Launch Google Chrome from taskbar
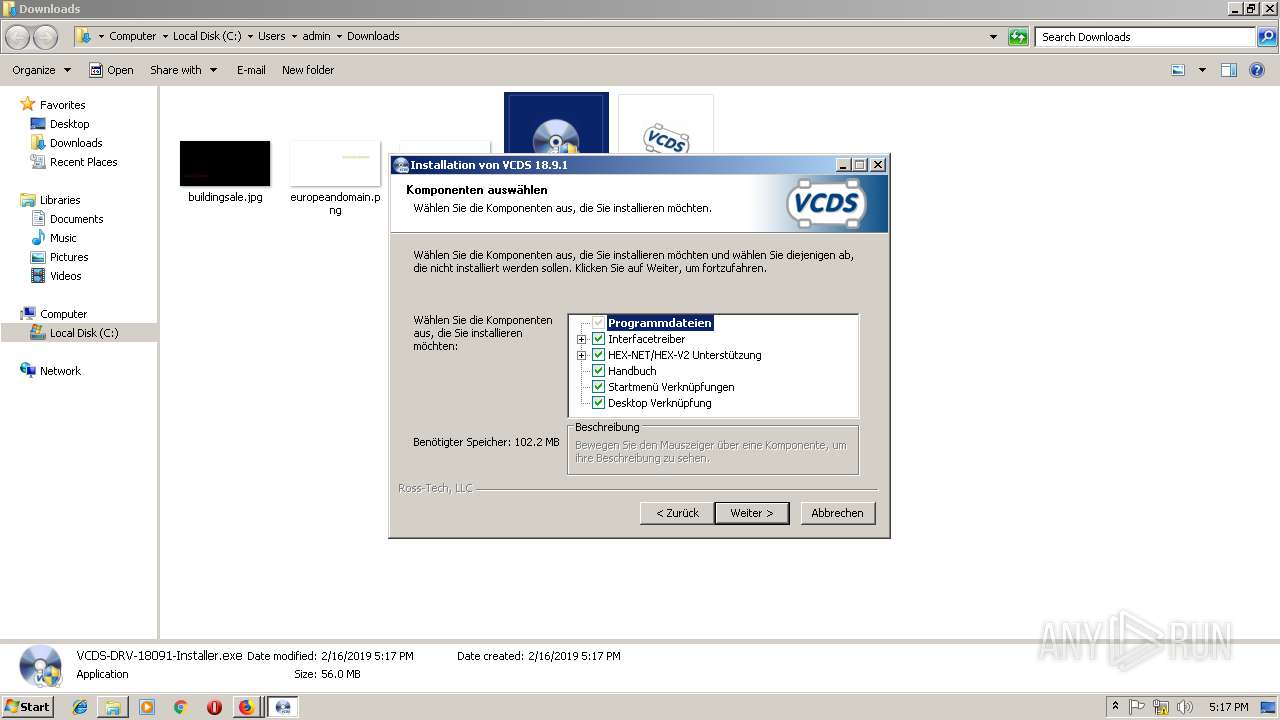Viewport: 1280px width, 720px height. pyautogui.click(x=180, y=707)
